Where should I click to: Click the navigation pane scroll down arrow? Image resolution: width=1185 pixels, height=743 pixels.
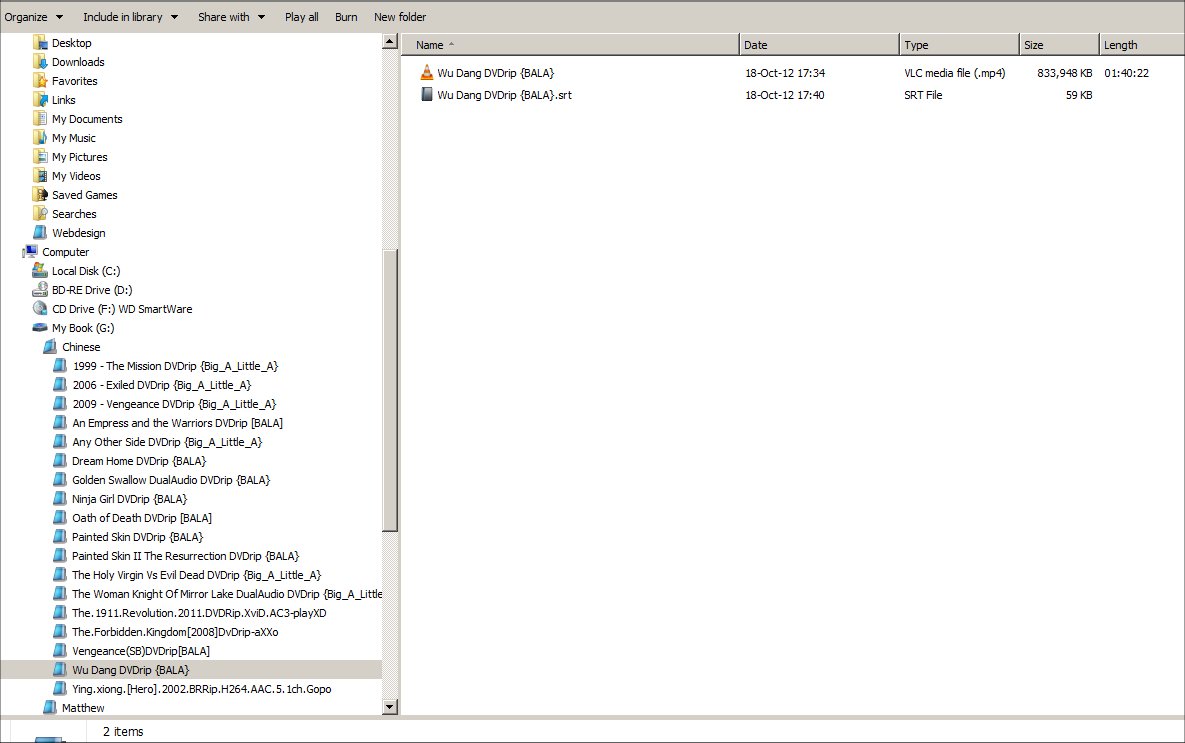[390, 707]
